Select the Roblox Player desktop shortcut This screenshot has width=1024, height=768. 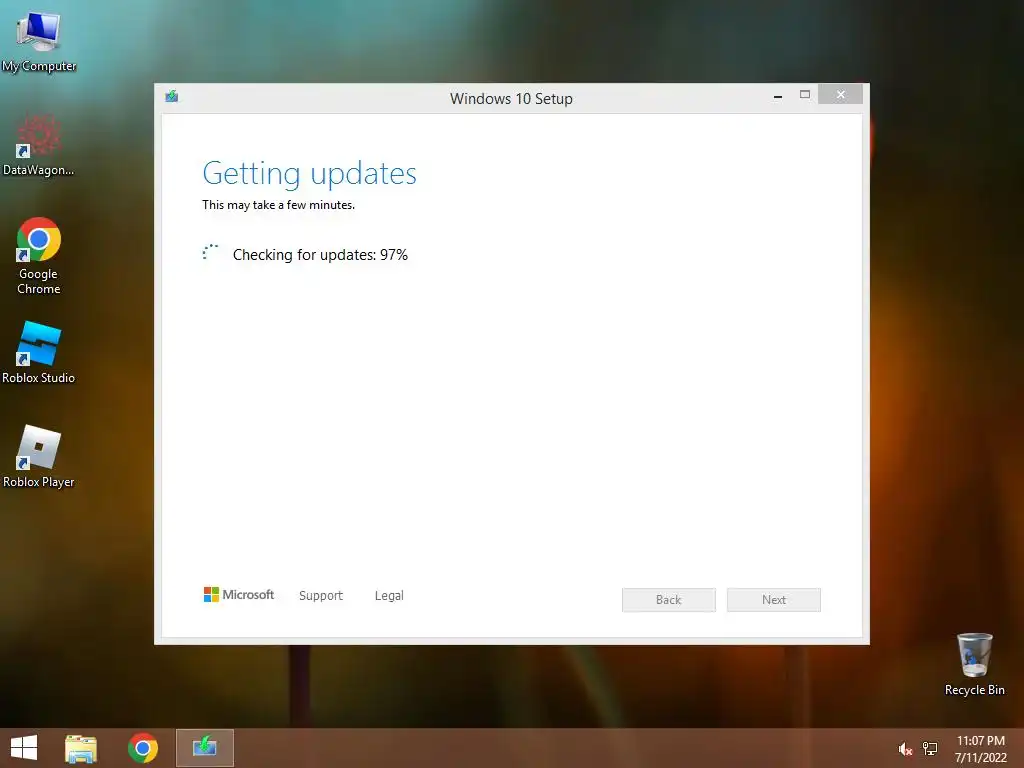pyautogui.click(x=39, y=456)
